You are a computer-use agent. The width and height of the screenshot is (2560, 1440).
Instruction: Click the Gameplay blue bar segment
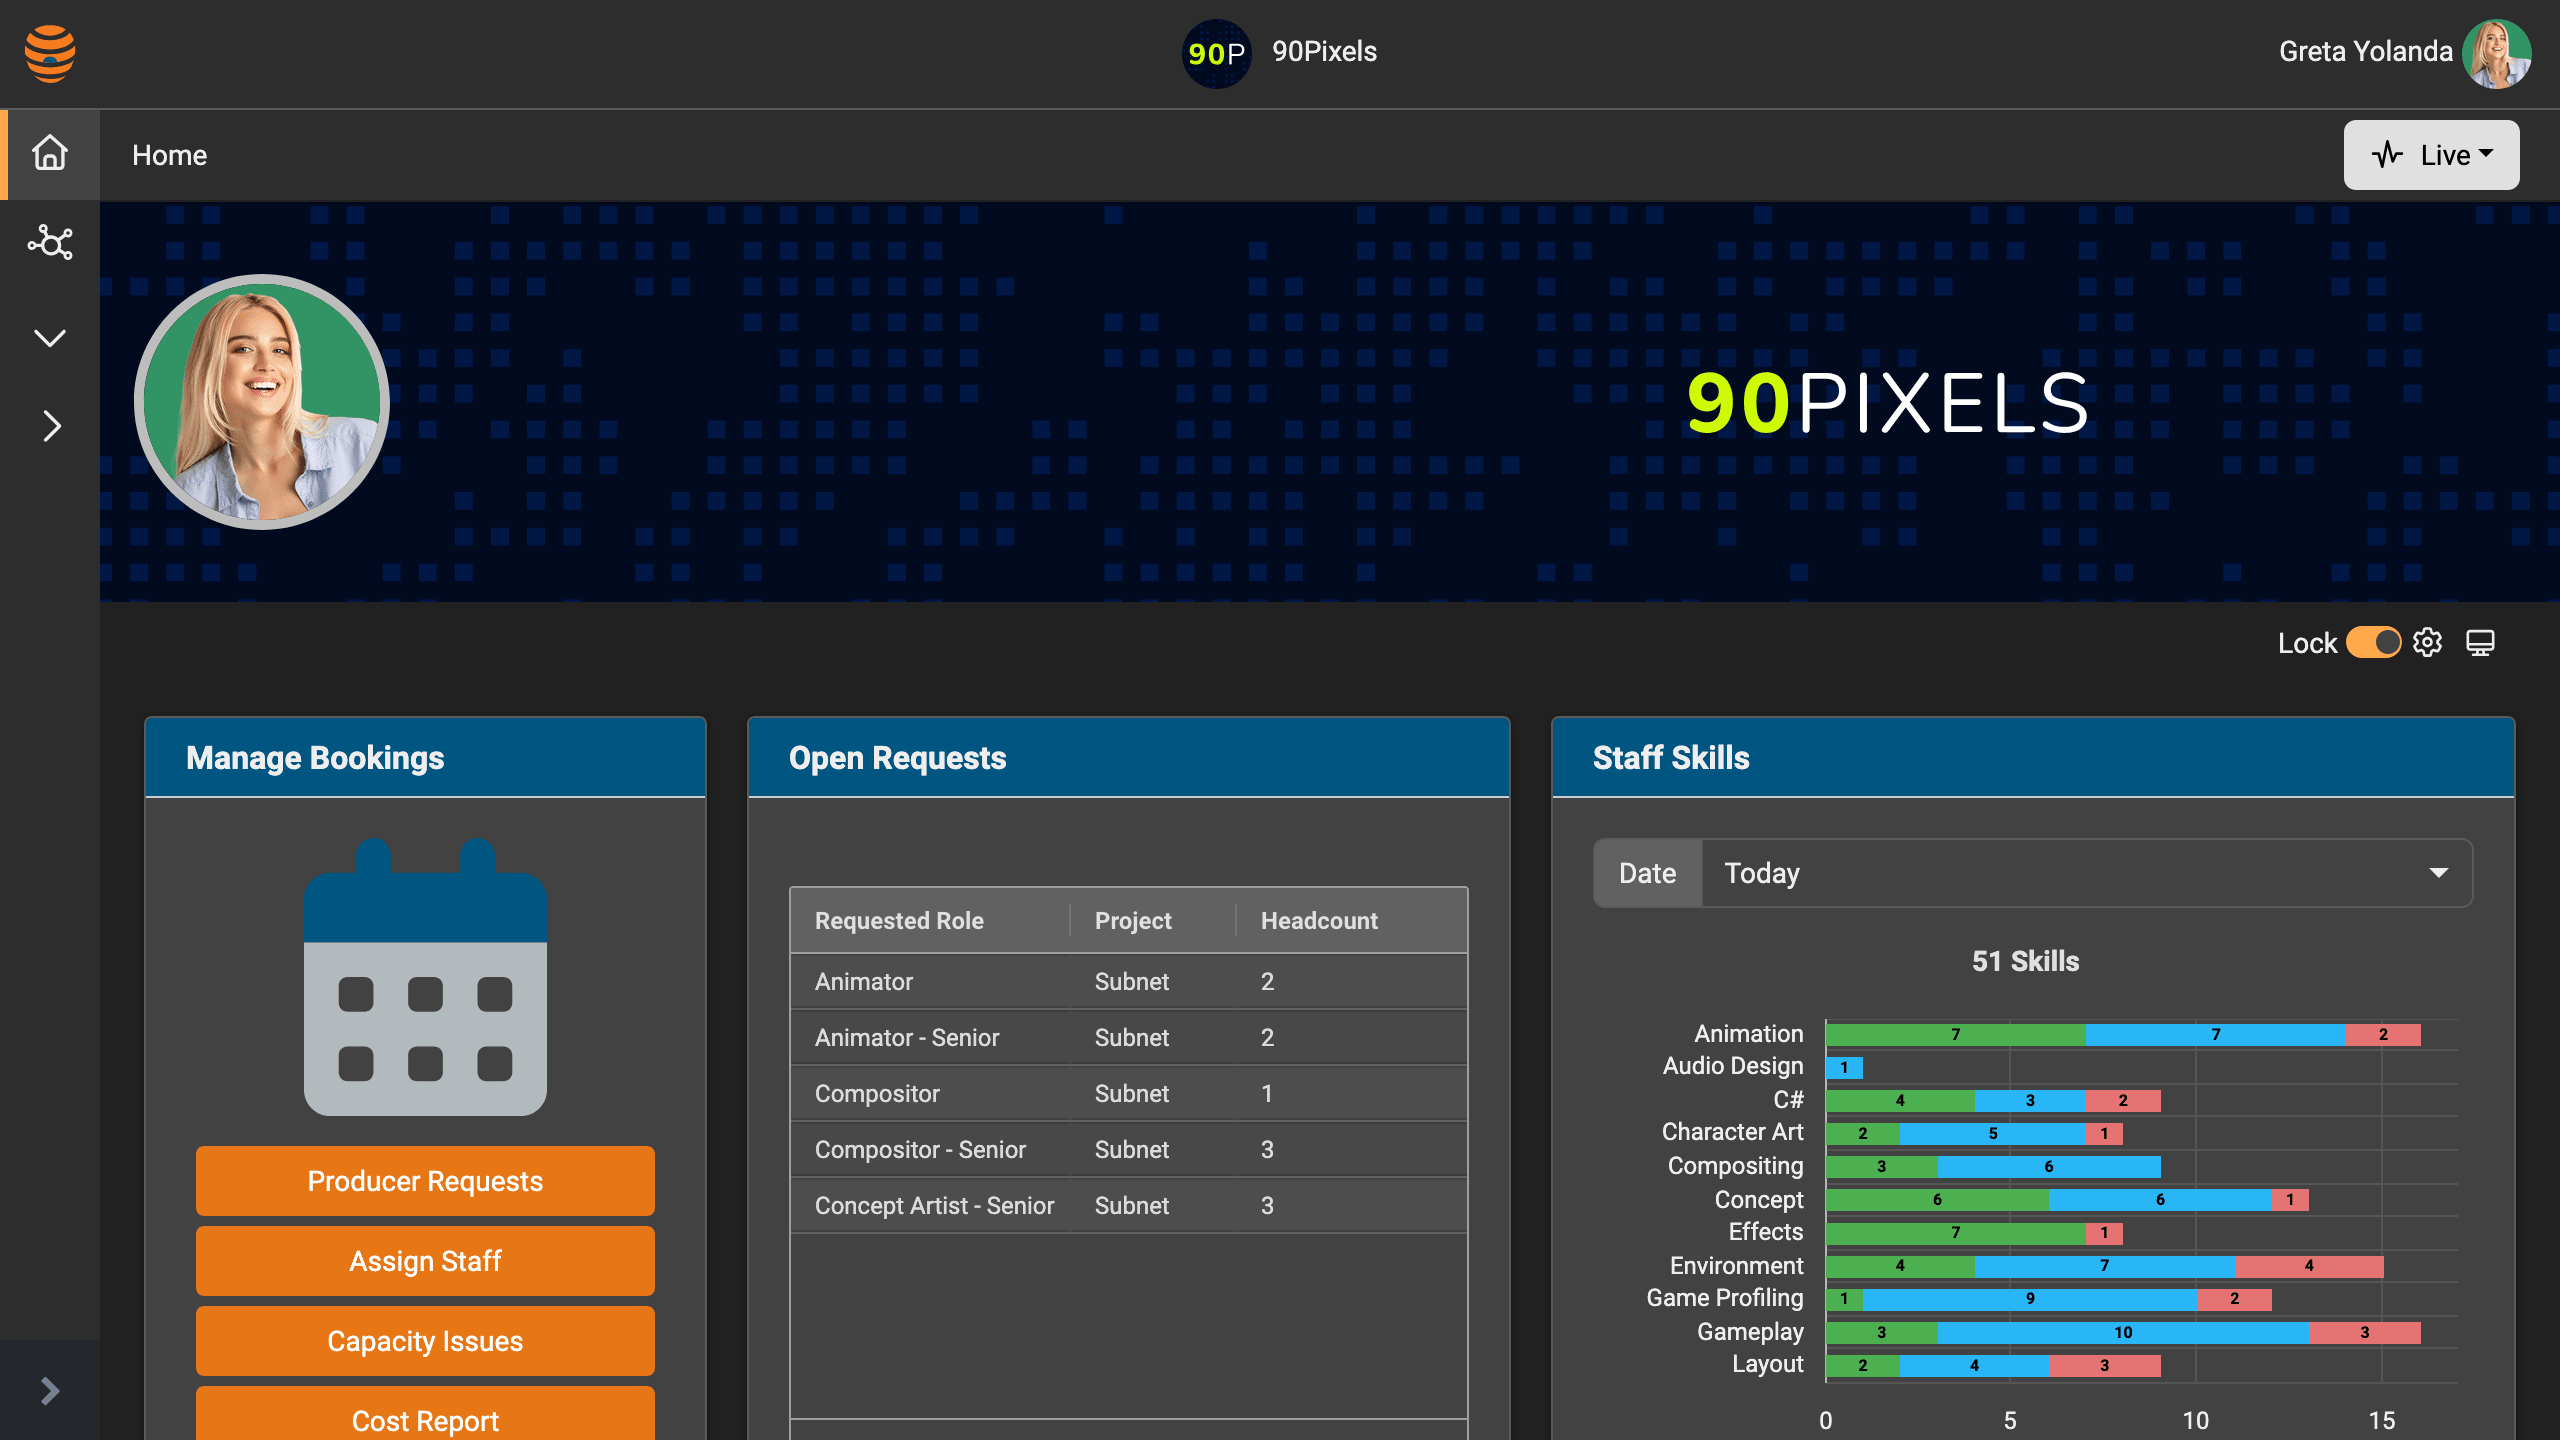[x=2123, y=1332]
